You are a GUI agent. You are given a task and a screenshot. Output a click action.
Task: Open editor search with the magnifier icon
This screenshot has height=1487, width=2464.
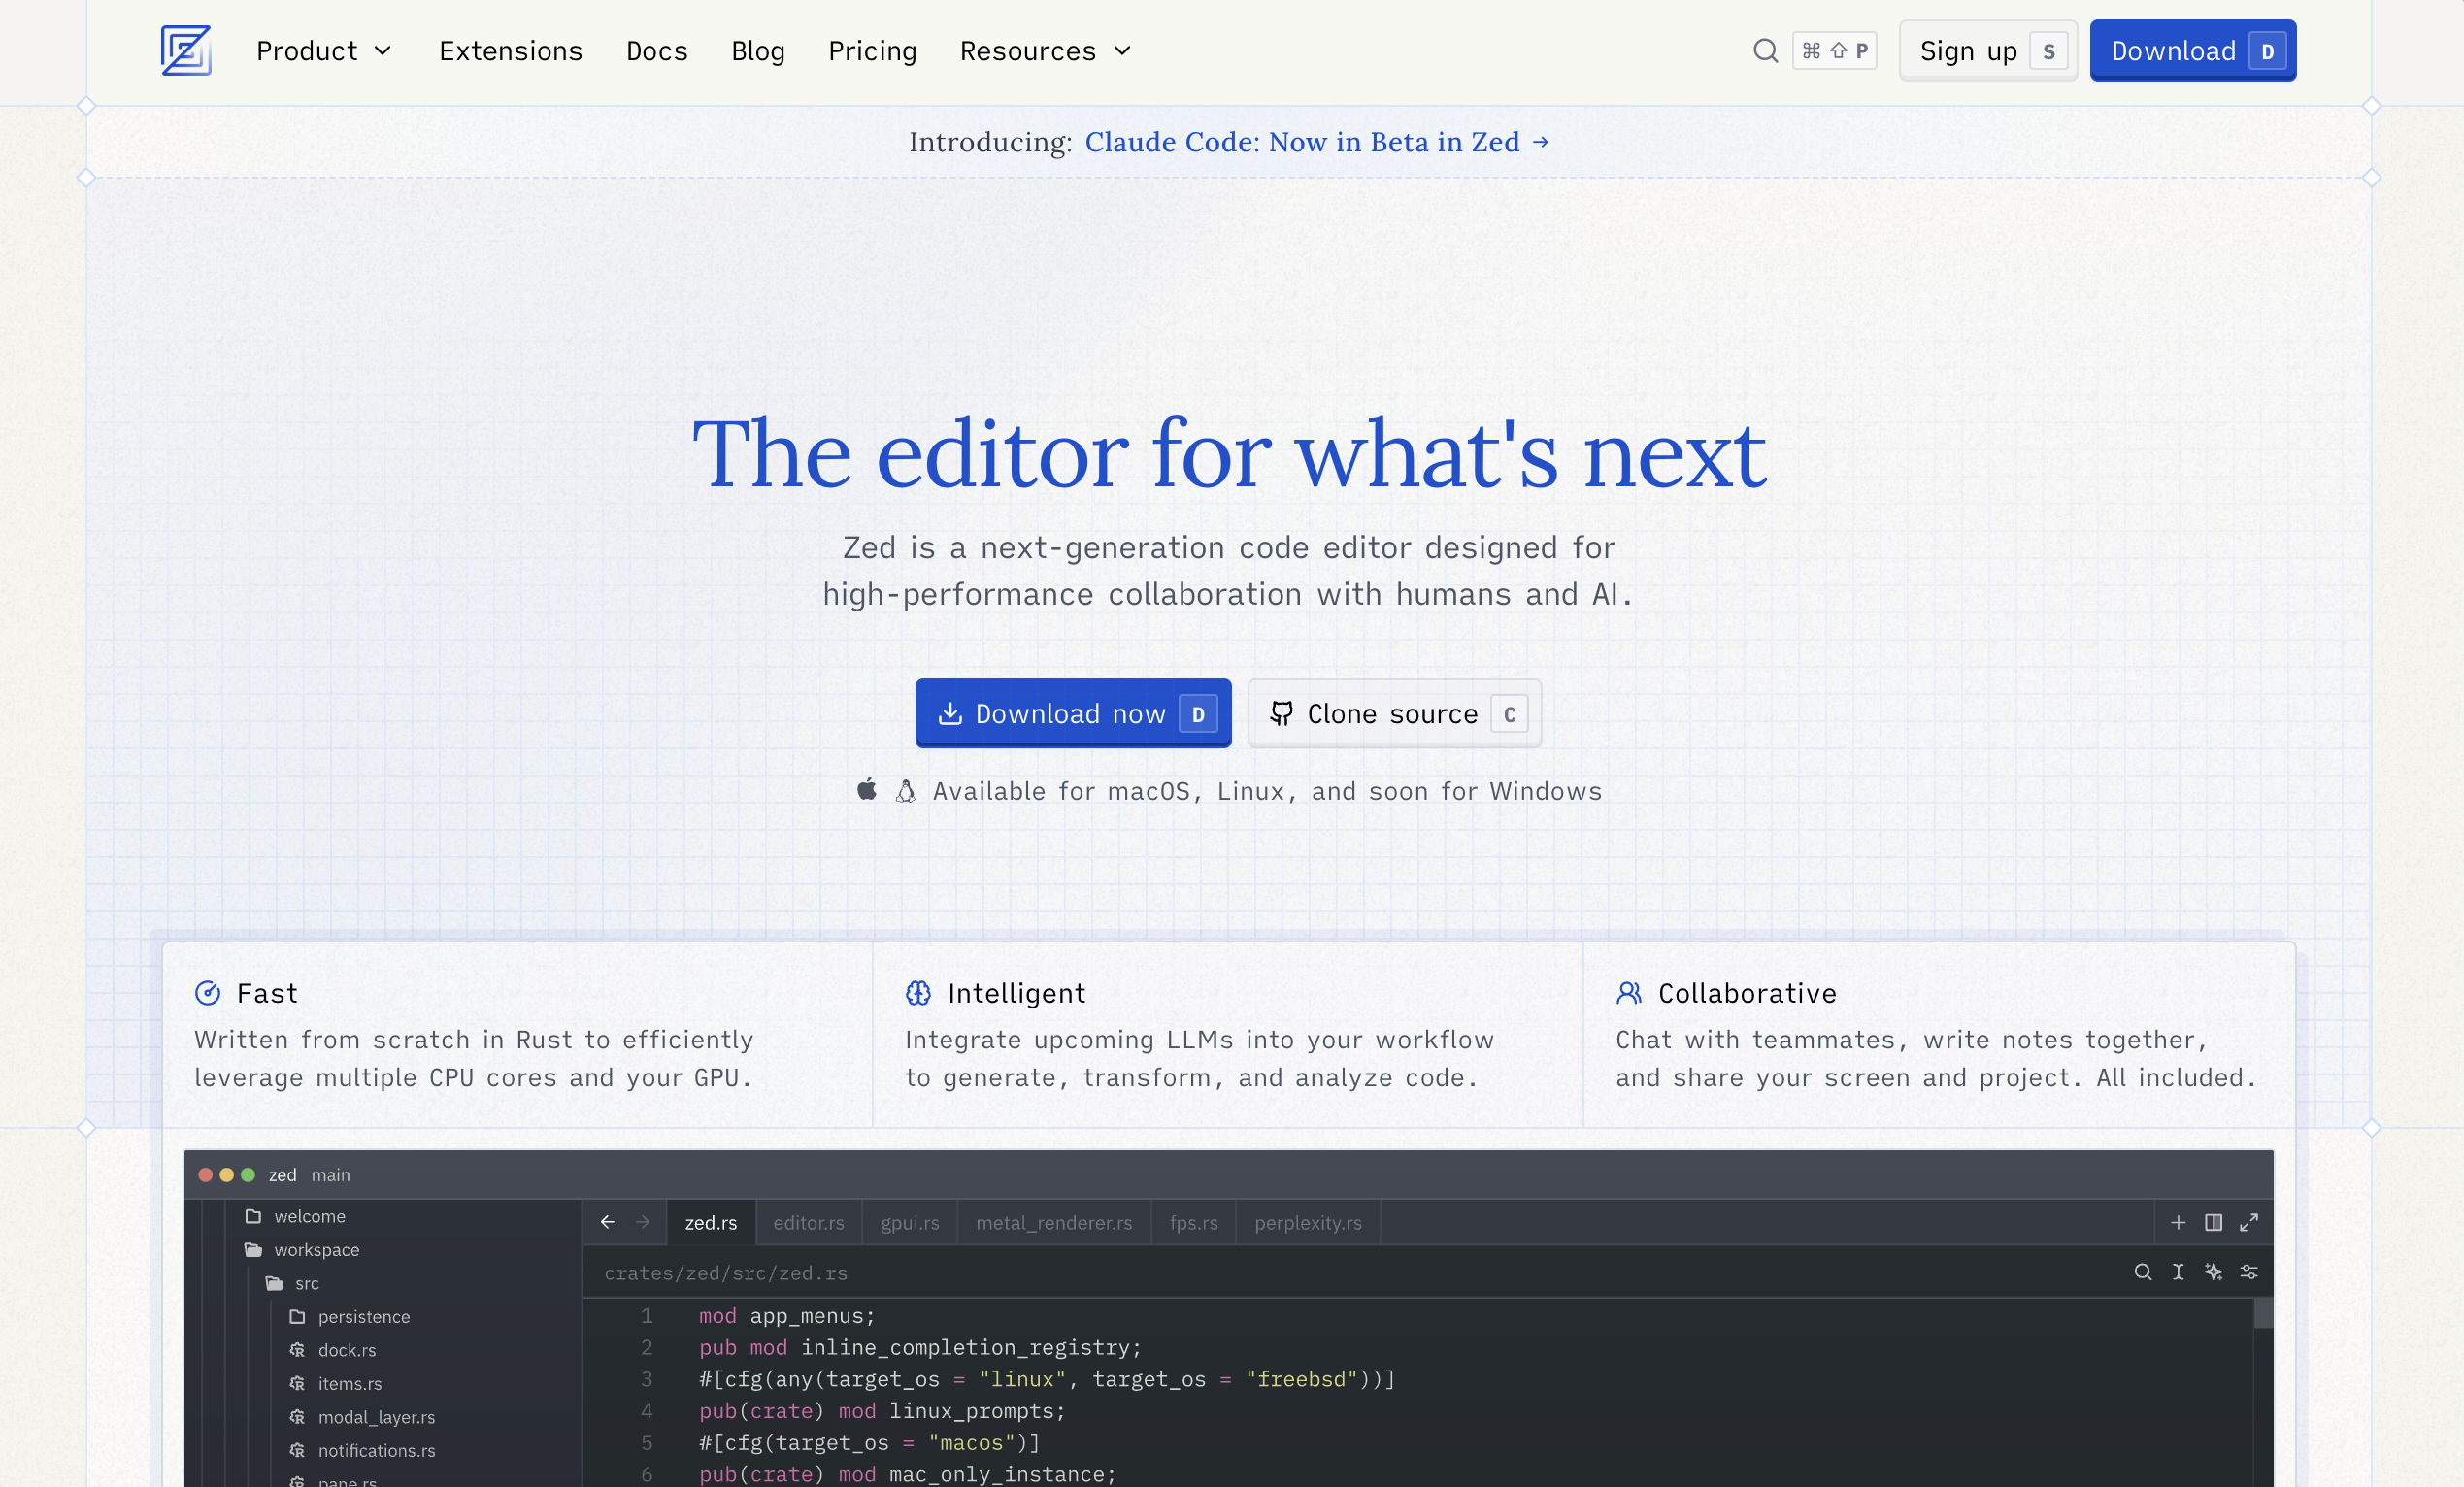click(2143, 1271)
